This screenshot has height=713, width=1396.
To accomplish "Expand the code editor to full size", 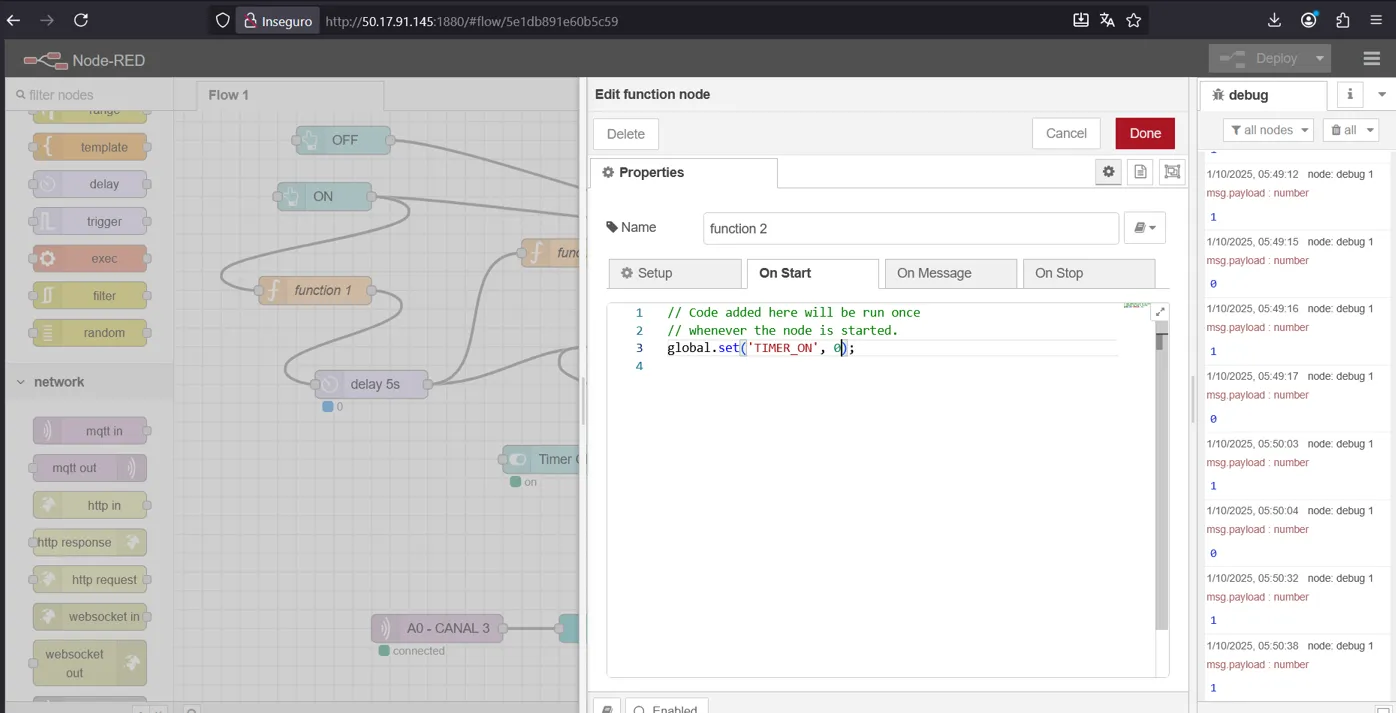I will click(1160, 312).
